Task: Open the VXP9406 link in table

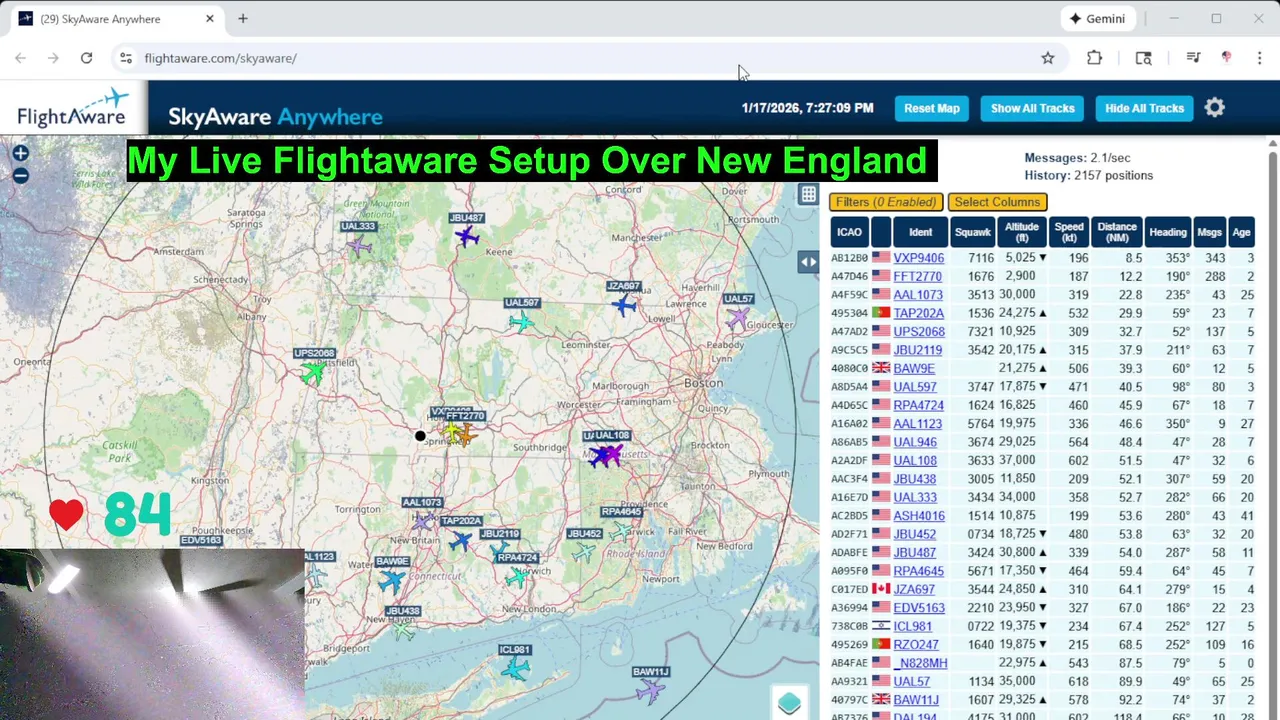Action: click(x=918, y=258)
